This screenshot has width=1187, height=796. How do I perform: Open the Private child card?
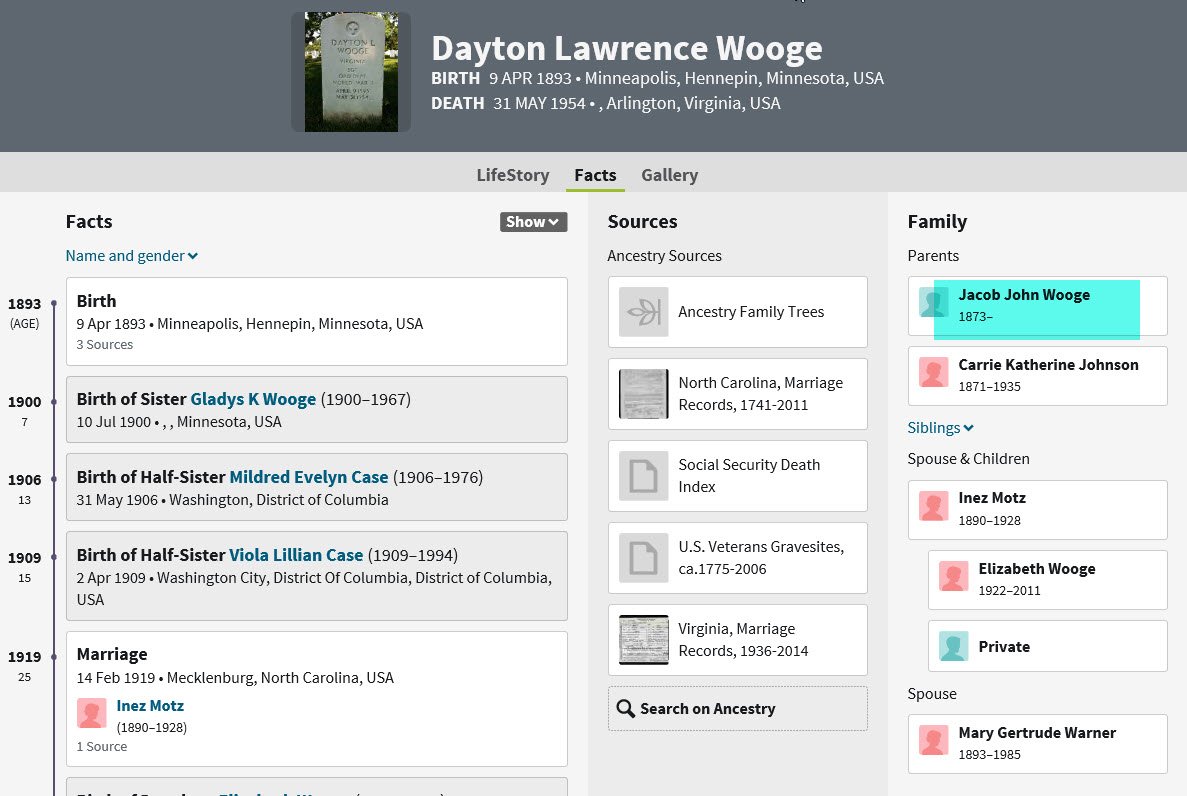[1048, 646]
